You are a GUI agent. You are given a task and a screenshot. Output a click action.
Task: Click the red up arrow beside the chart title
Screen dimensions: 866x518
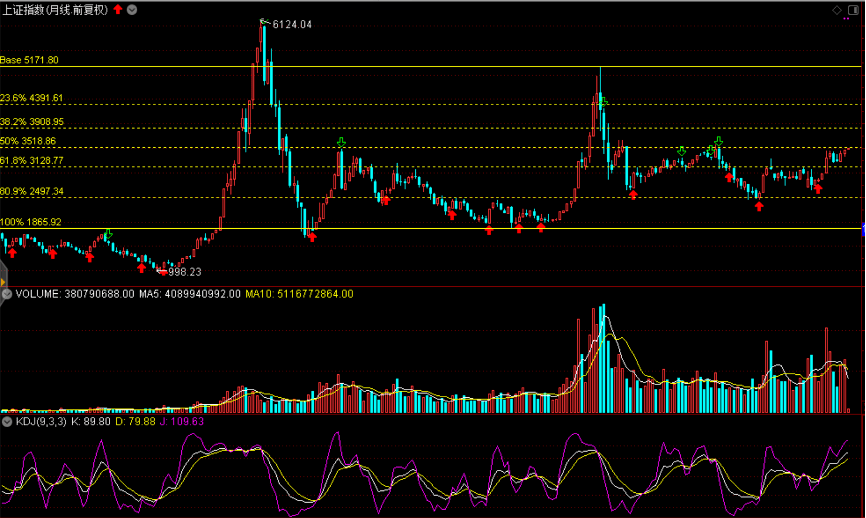118,9
